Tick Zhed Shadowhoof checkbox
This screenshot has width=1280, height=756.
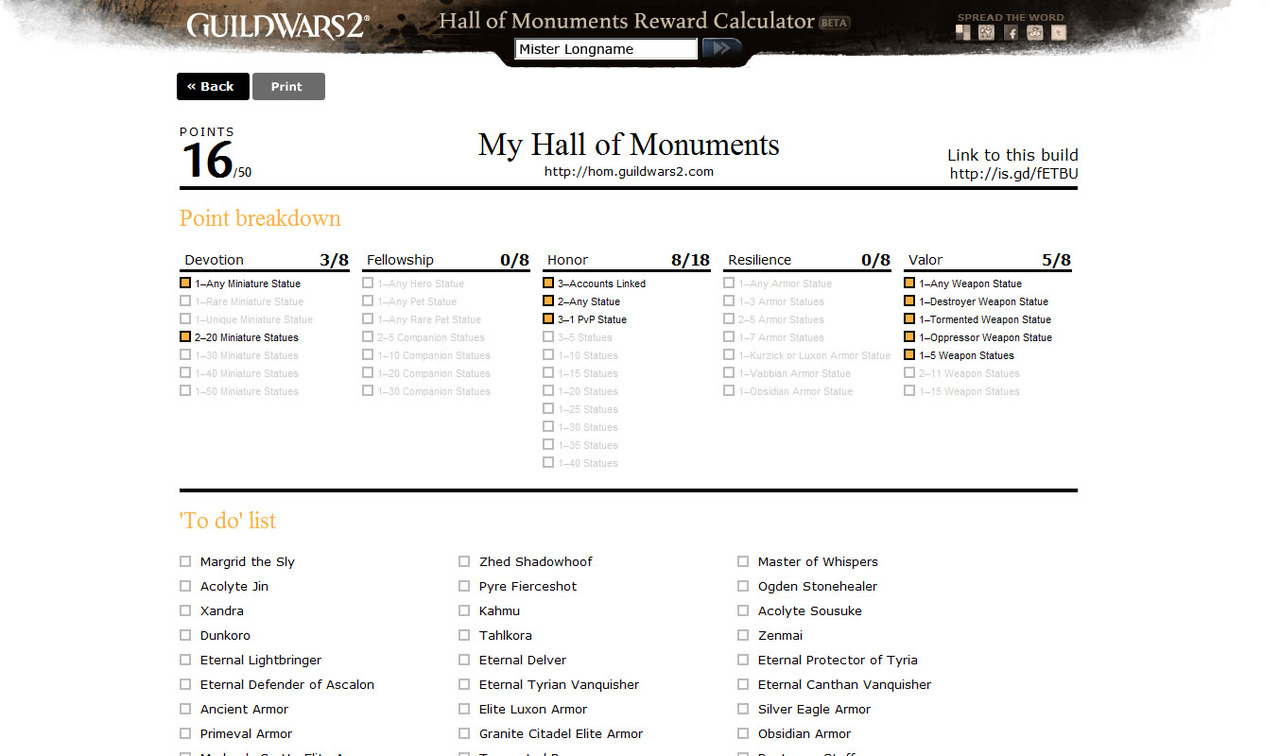tap(464, 562)
